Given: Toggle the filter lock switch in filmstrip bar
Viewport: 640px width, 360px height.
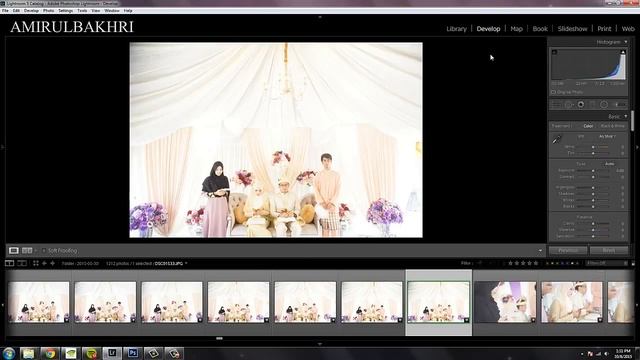Looking at the screenshot, I should click(x=633, y=264).
